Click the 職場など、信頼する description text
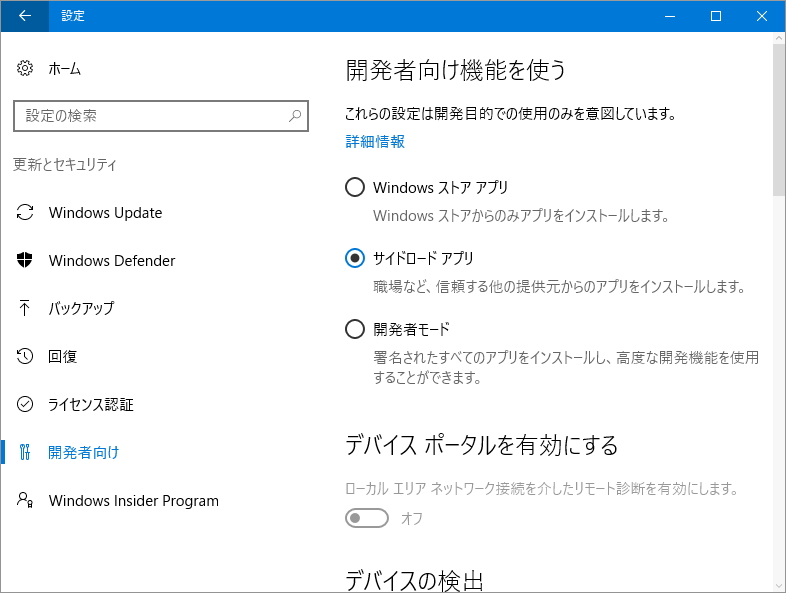This screenshot has height=593, width=786. pyautogui.click(x=559, y=287)
